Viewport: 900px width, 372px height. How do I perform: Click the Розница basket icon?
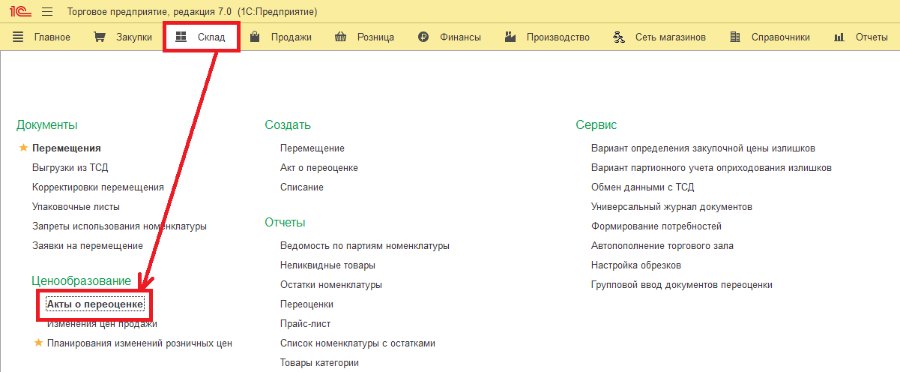tap(340, 37)
